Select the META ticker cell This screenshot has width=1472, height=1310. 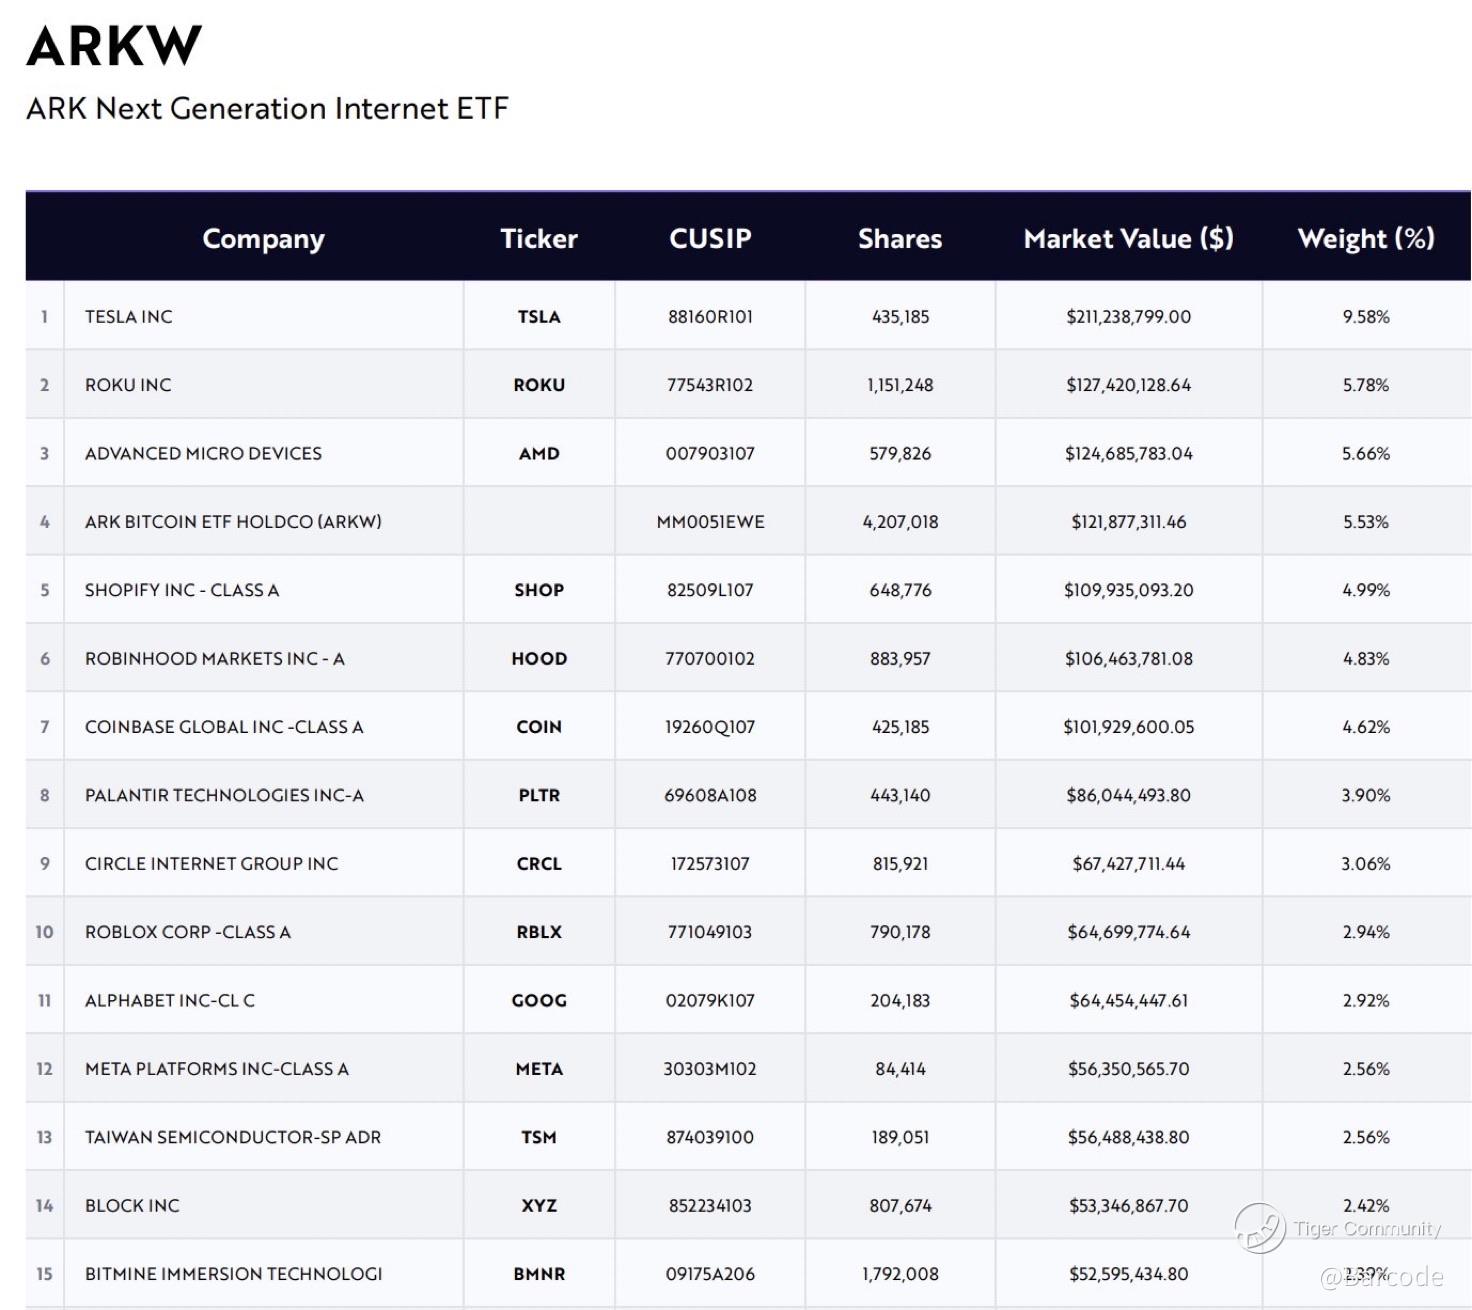pos(539,1069)
